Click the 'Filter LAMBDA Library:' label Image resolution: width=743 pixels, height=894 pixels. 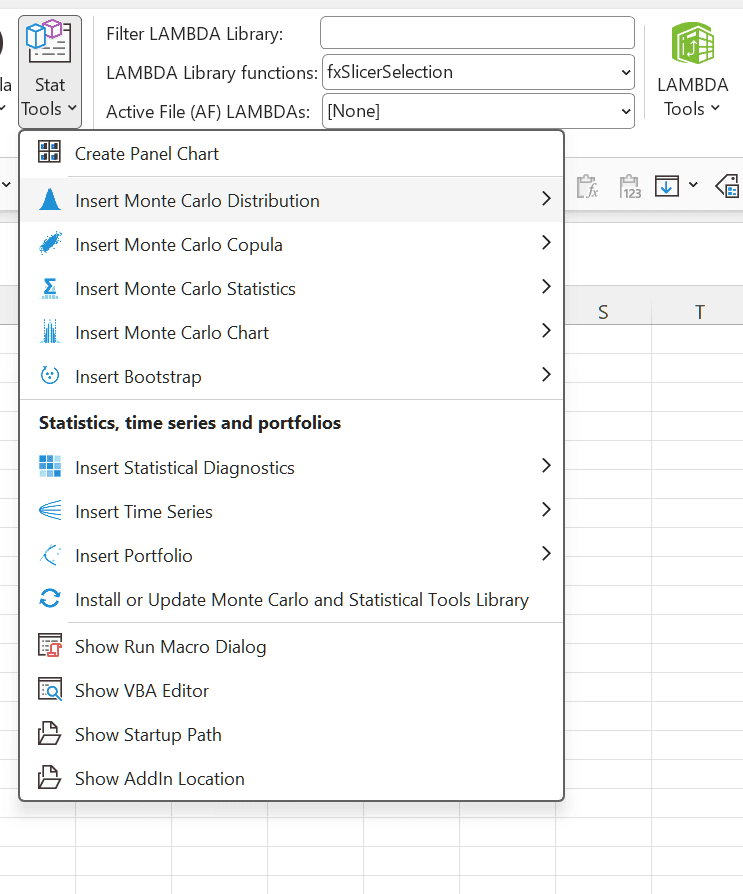click(194, 34)
